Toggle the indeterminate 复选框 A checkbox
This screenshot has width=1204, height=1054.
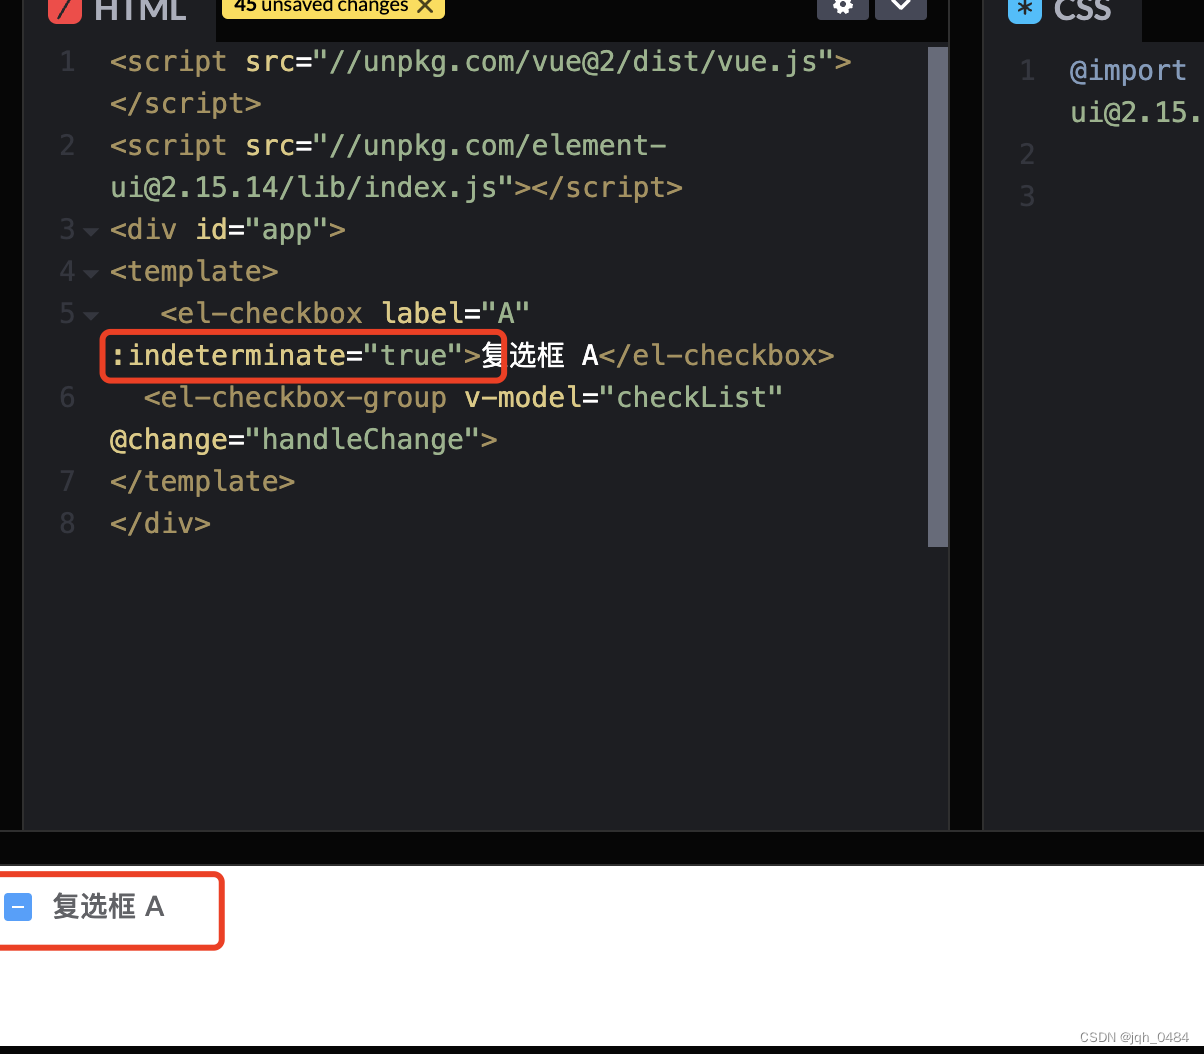18,906
